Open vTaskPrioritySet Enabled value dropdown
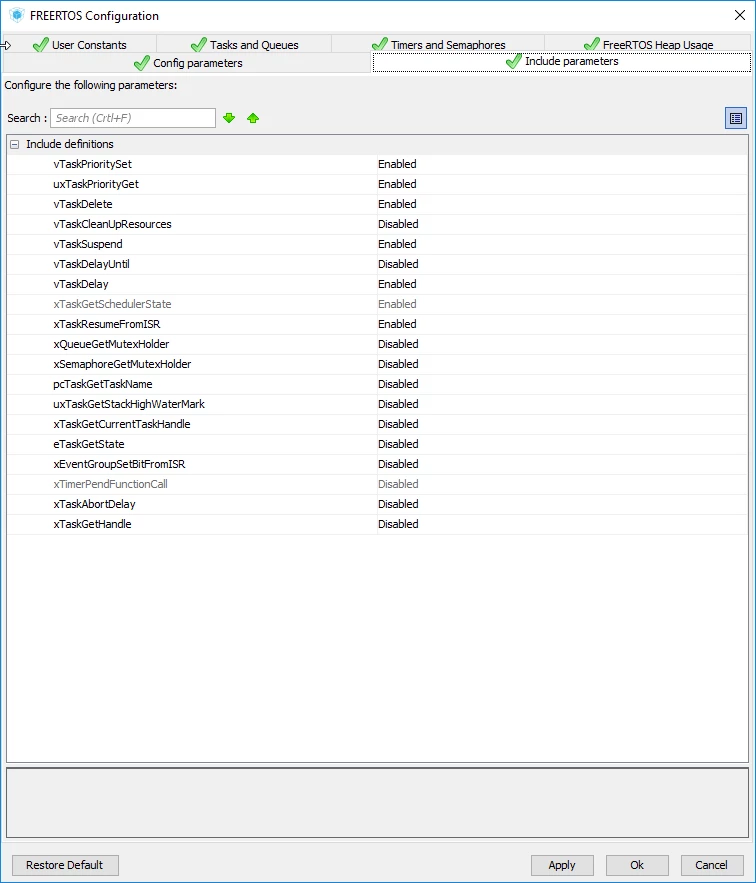Viewport: 756px width, 883px height. (397, 164)
